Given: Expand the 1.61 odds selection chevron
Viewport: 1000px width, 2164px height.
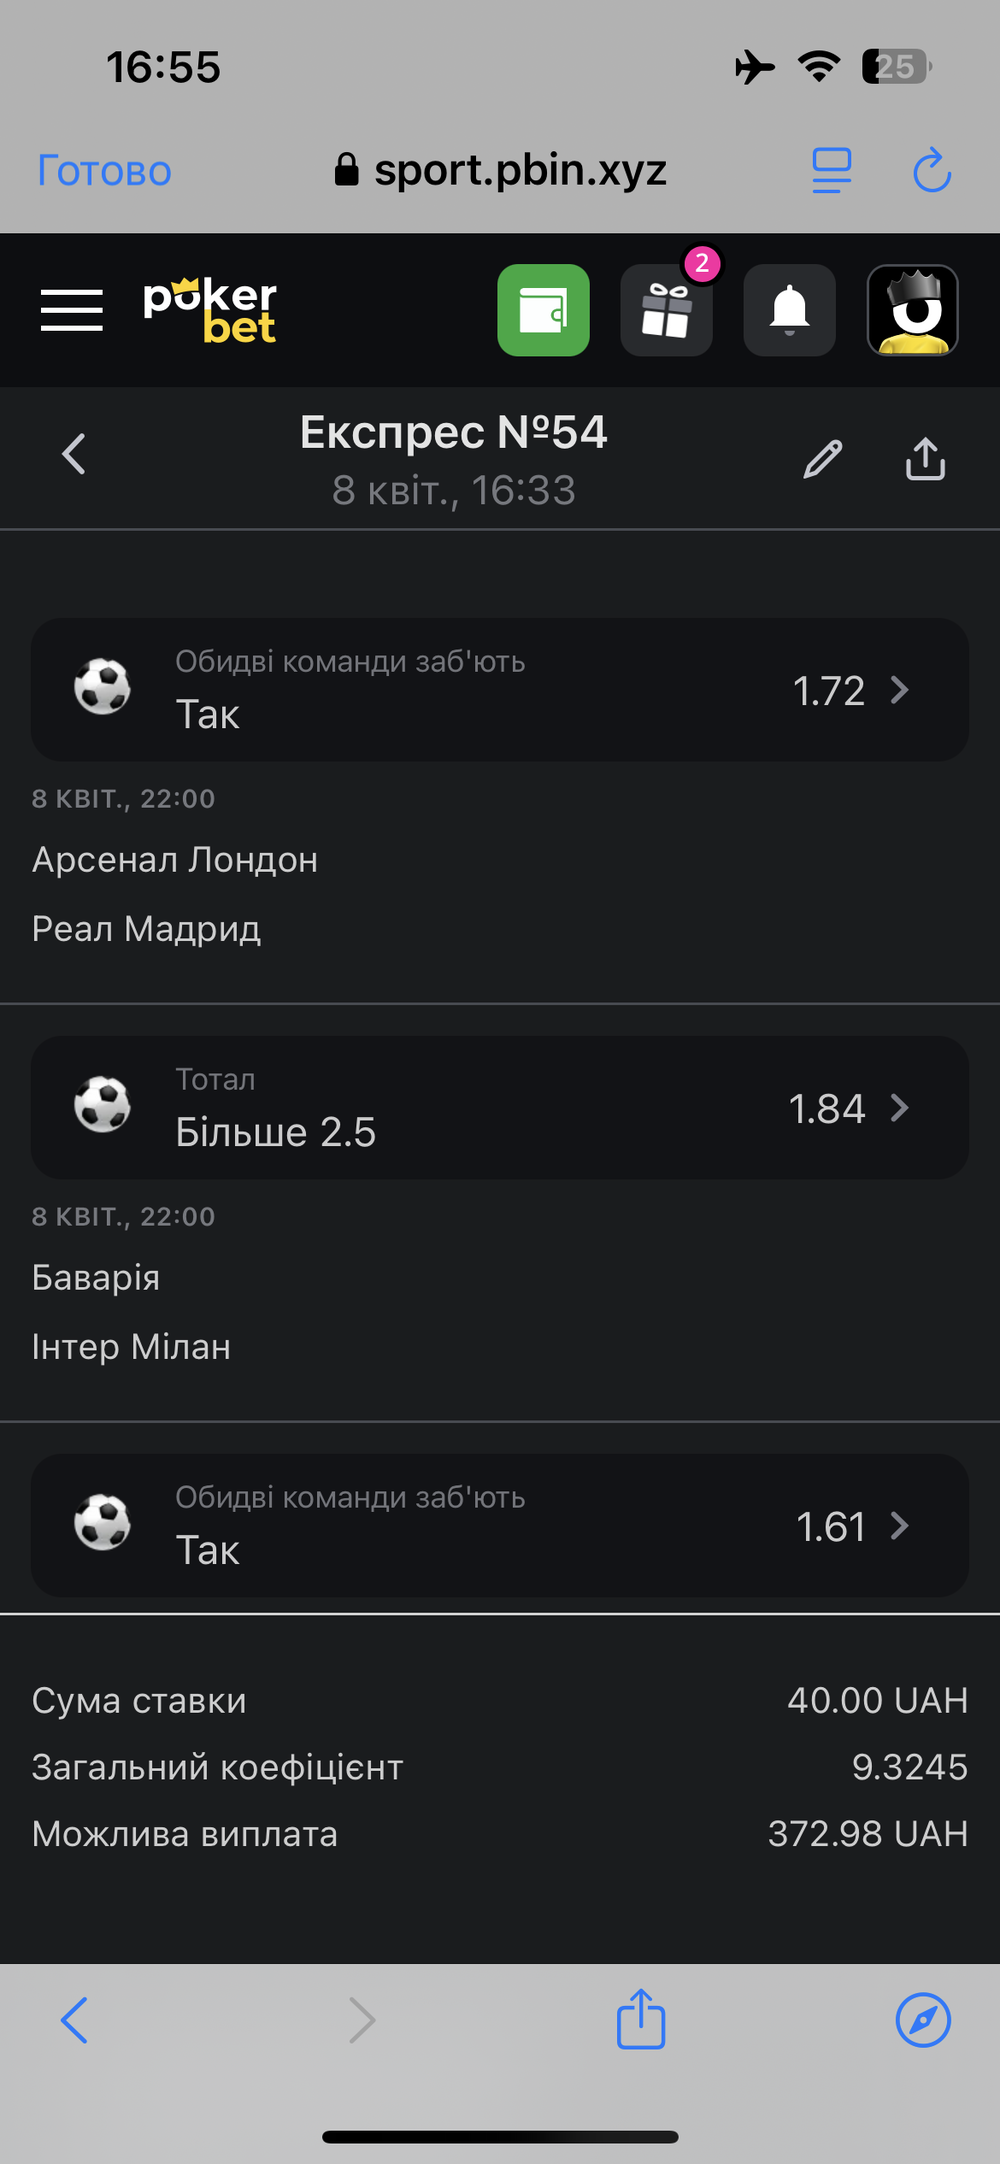Looking at the screenshot, I should (x=900, y=1526).
